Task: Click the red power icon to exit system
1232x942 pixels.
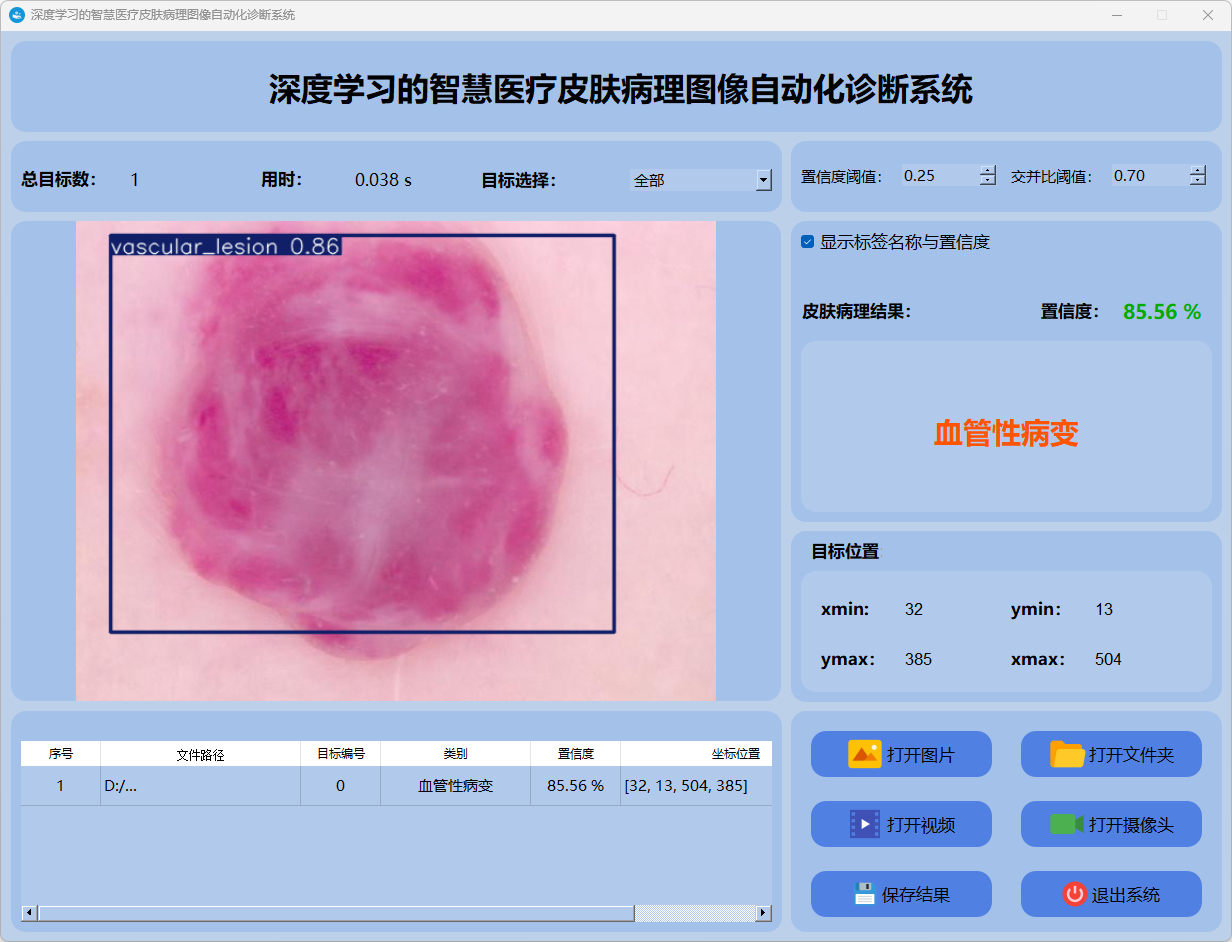Action: 1074,894
